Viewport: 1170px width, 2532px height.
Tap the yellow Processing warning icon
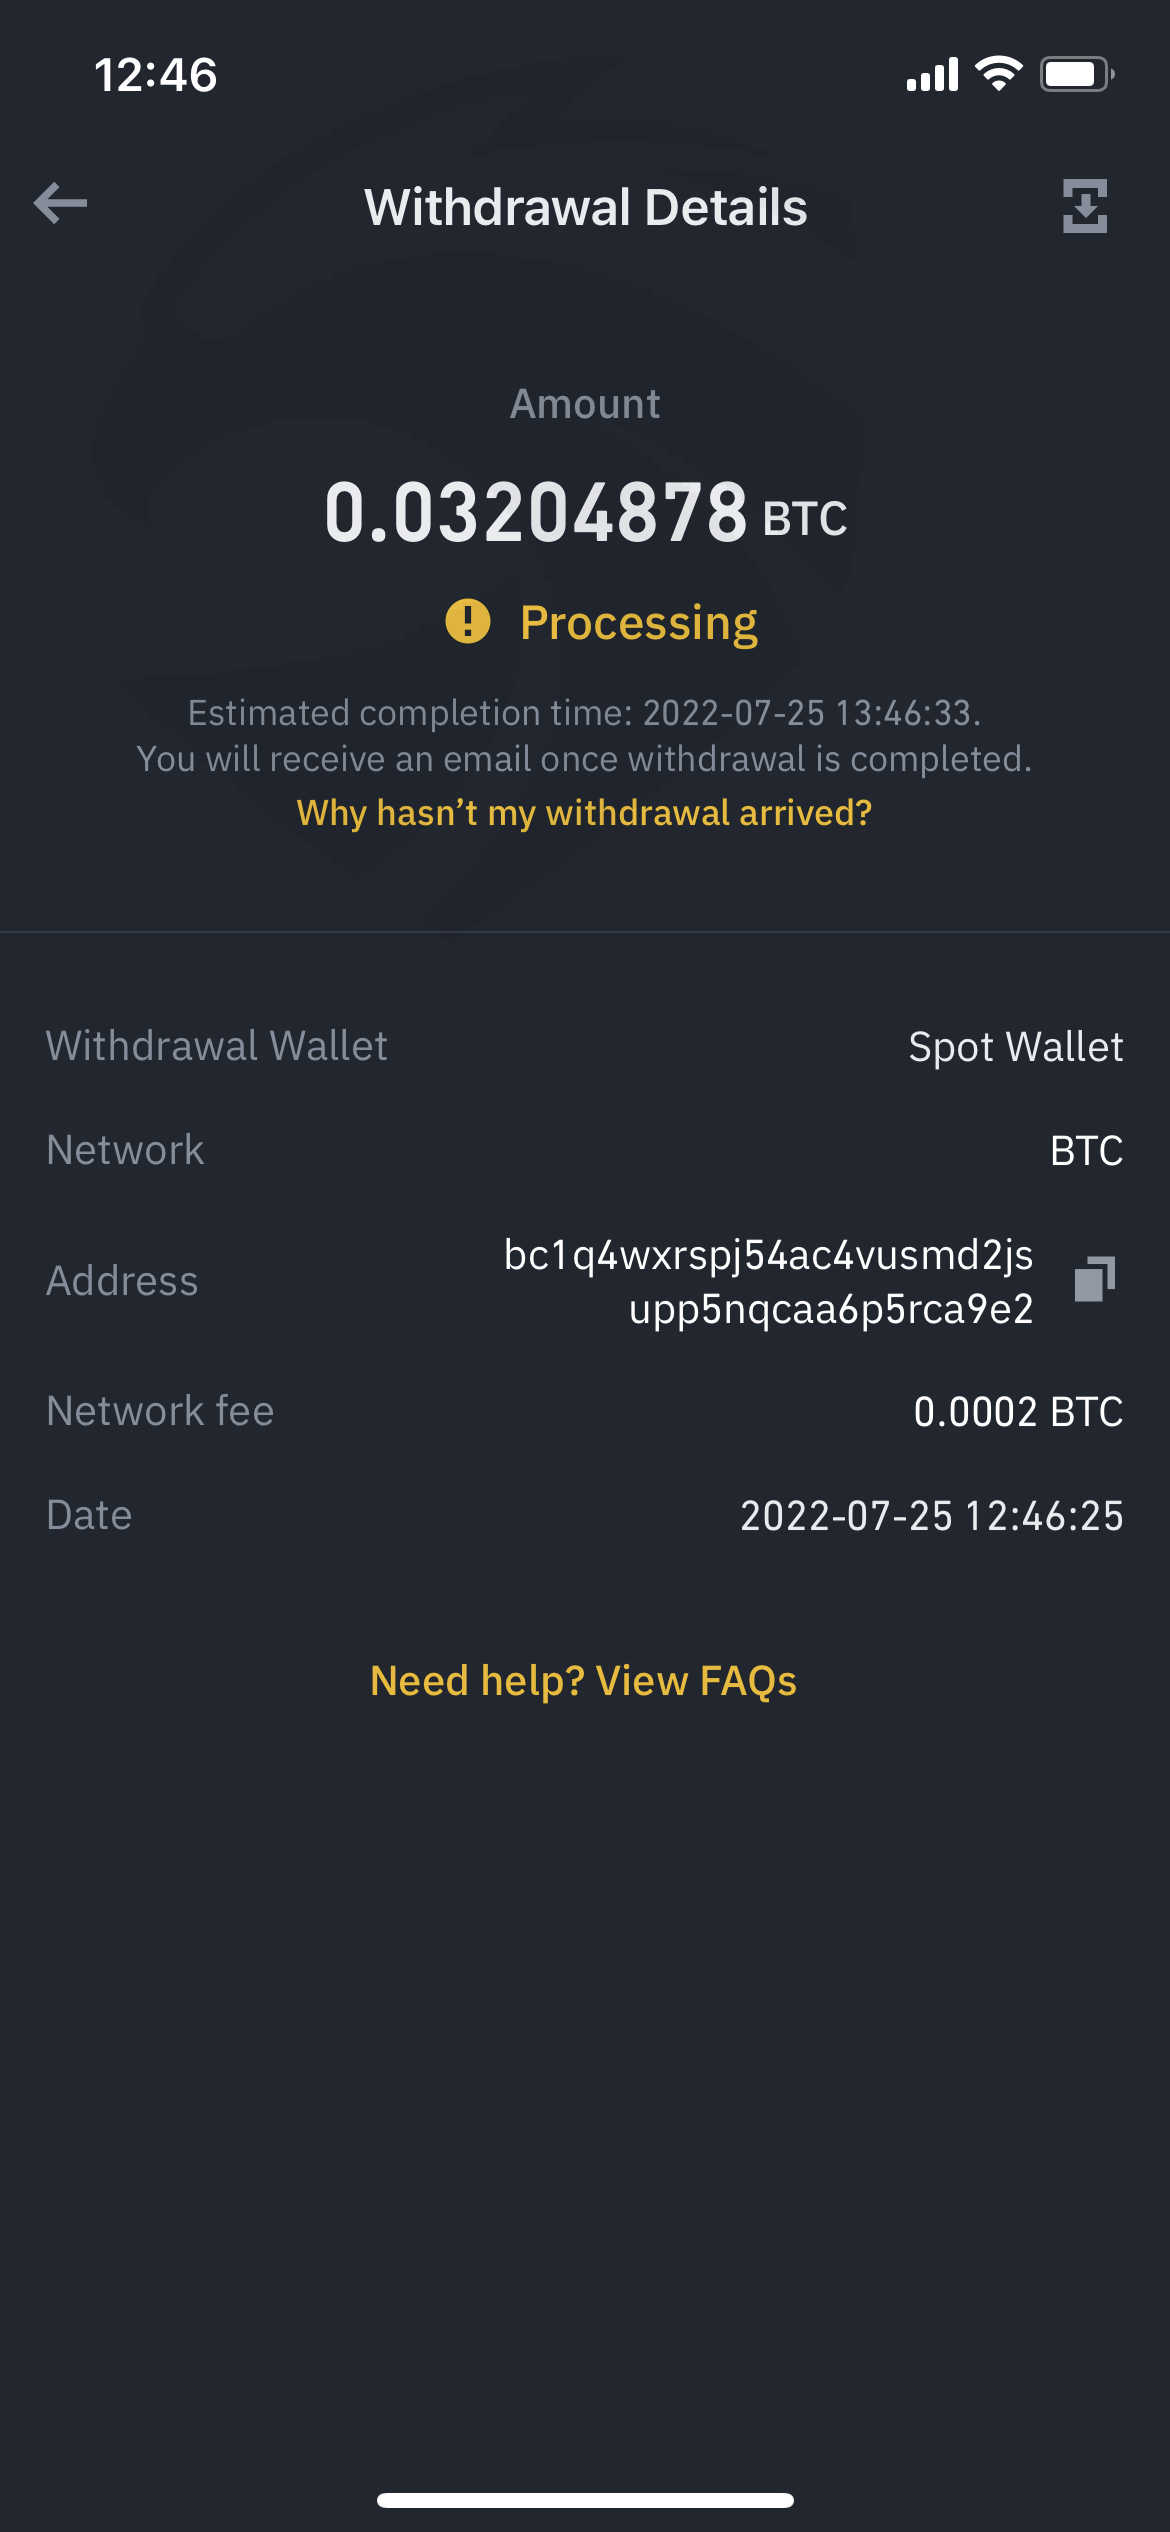(x=468, y=621)
